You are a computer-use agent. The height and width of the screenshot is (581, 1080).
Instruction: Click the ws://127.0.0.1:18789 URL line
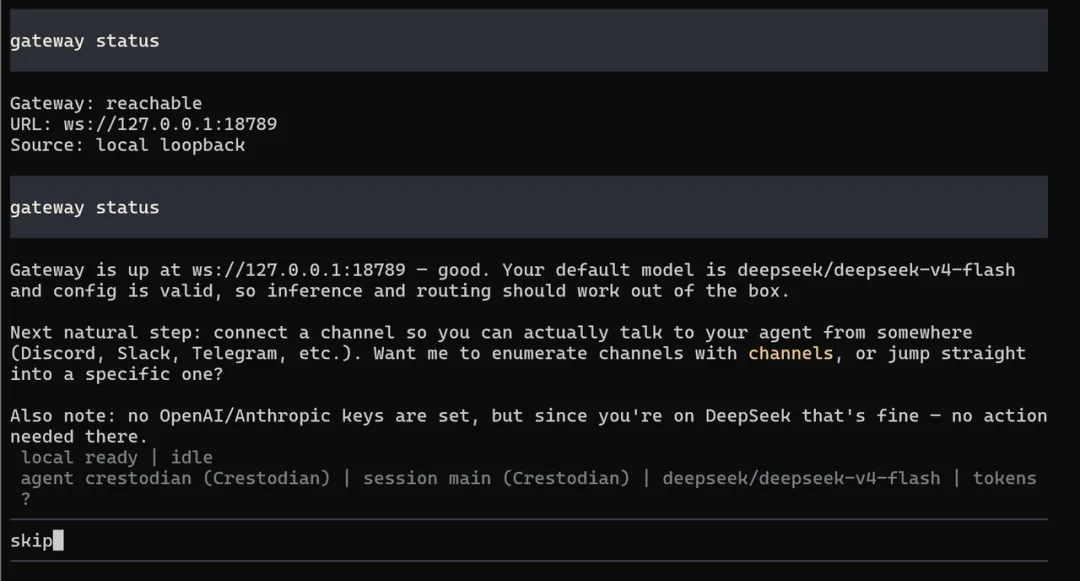point(143,124)
